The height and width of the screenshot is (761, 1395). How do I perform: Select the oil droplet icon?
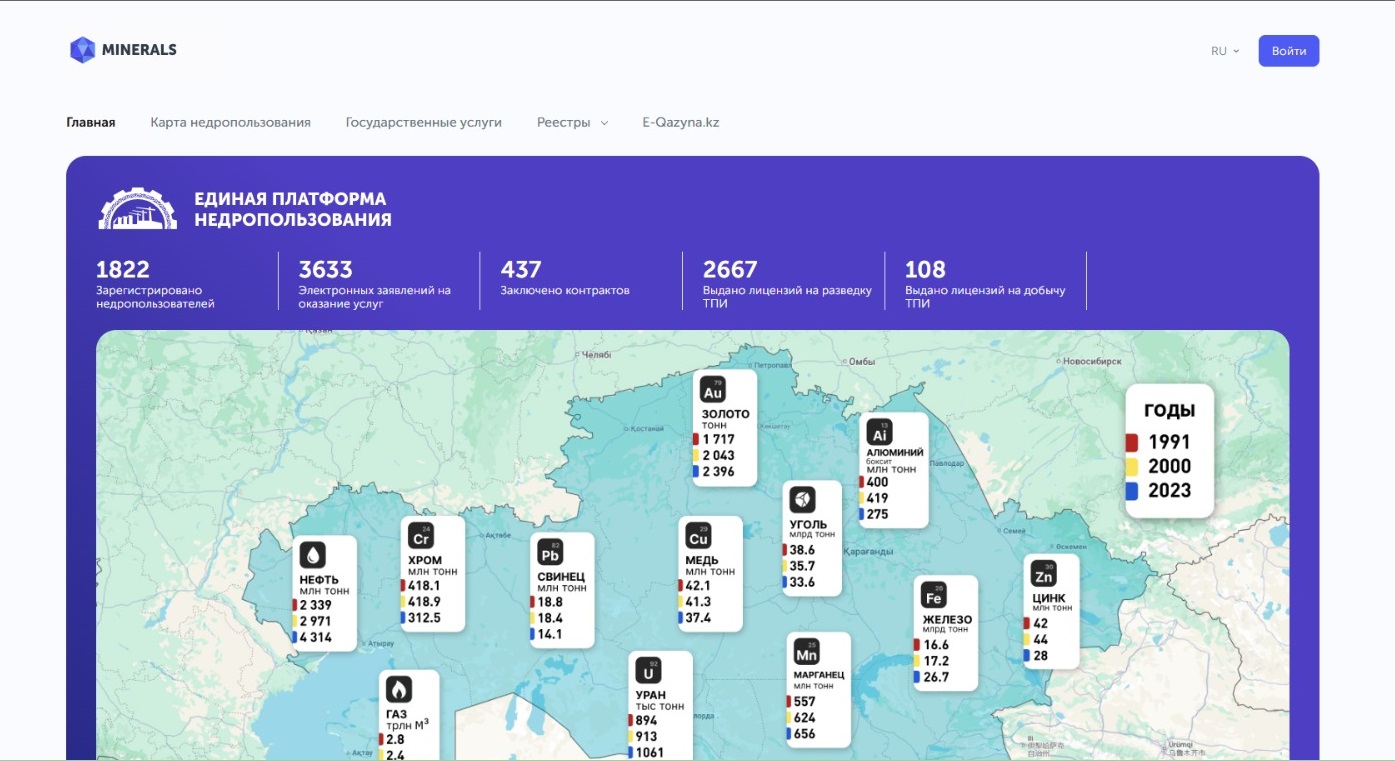[313, 556]
